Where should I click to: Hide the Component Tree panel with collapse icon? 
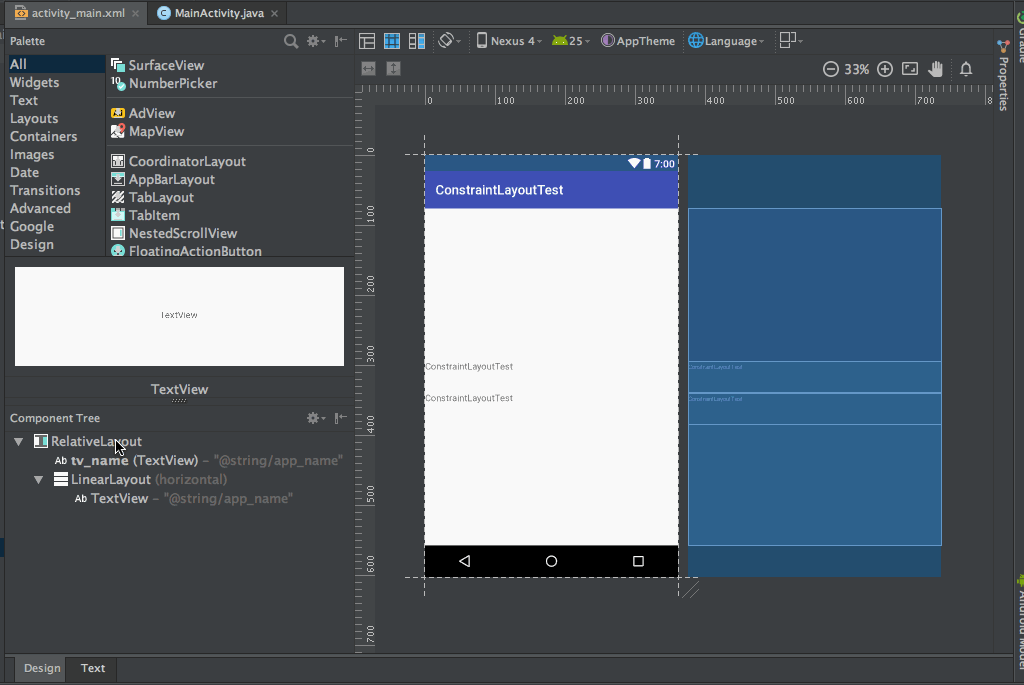click(x=341, y=418)
